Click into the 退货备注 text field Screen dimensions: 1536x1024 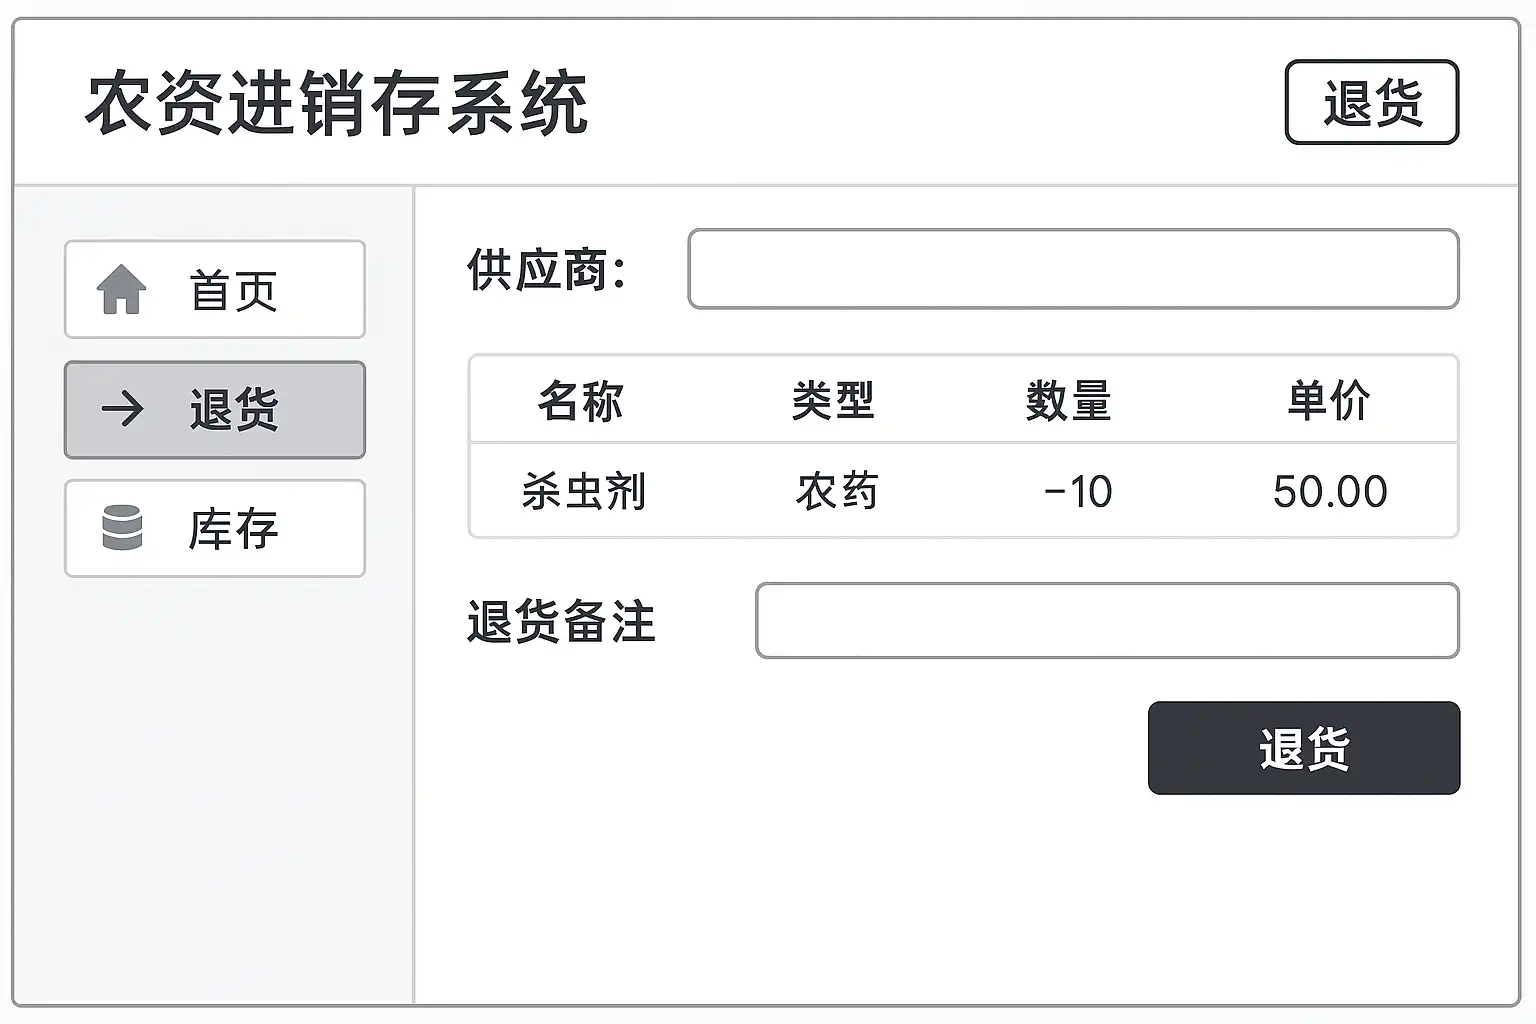point(1107,621)
